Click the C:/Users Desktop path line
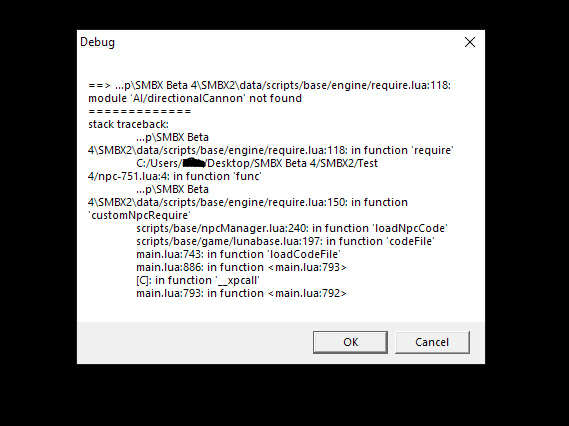The width and height of the screenshot is (569, 426). pos(257,163)
